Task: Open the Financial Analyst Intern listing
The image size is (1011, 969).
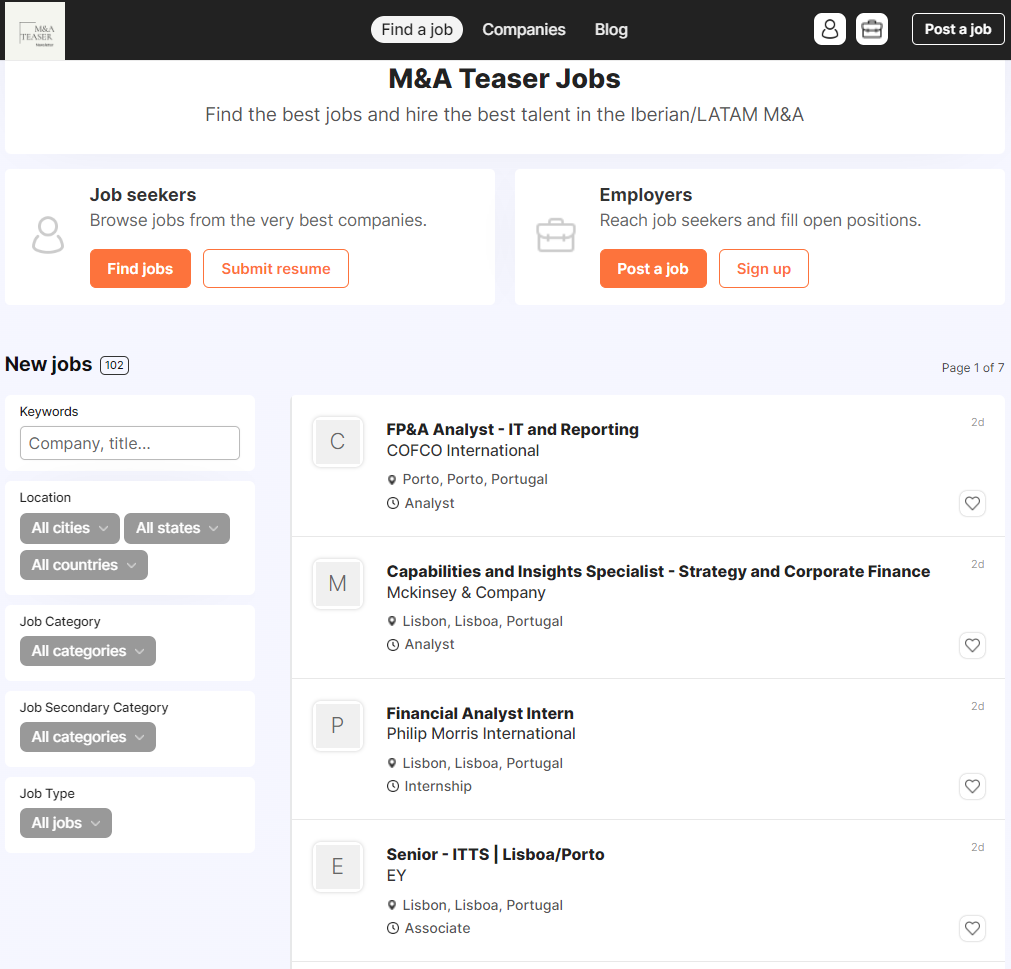Action: coord(480,713)
